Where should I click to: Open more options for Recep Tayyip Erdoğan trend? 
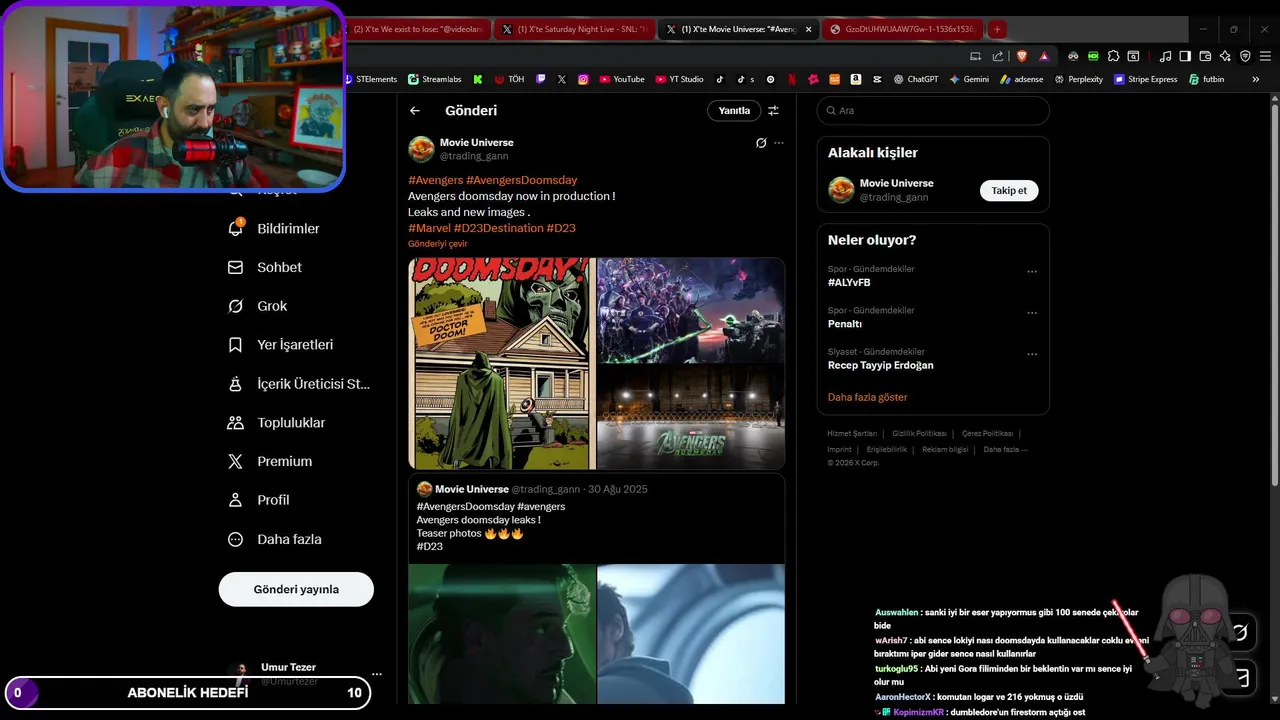pos(1032,354)
